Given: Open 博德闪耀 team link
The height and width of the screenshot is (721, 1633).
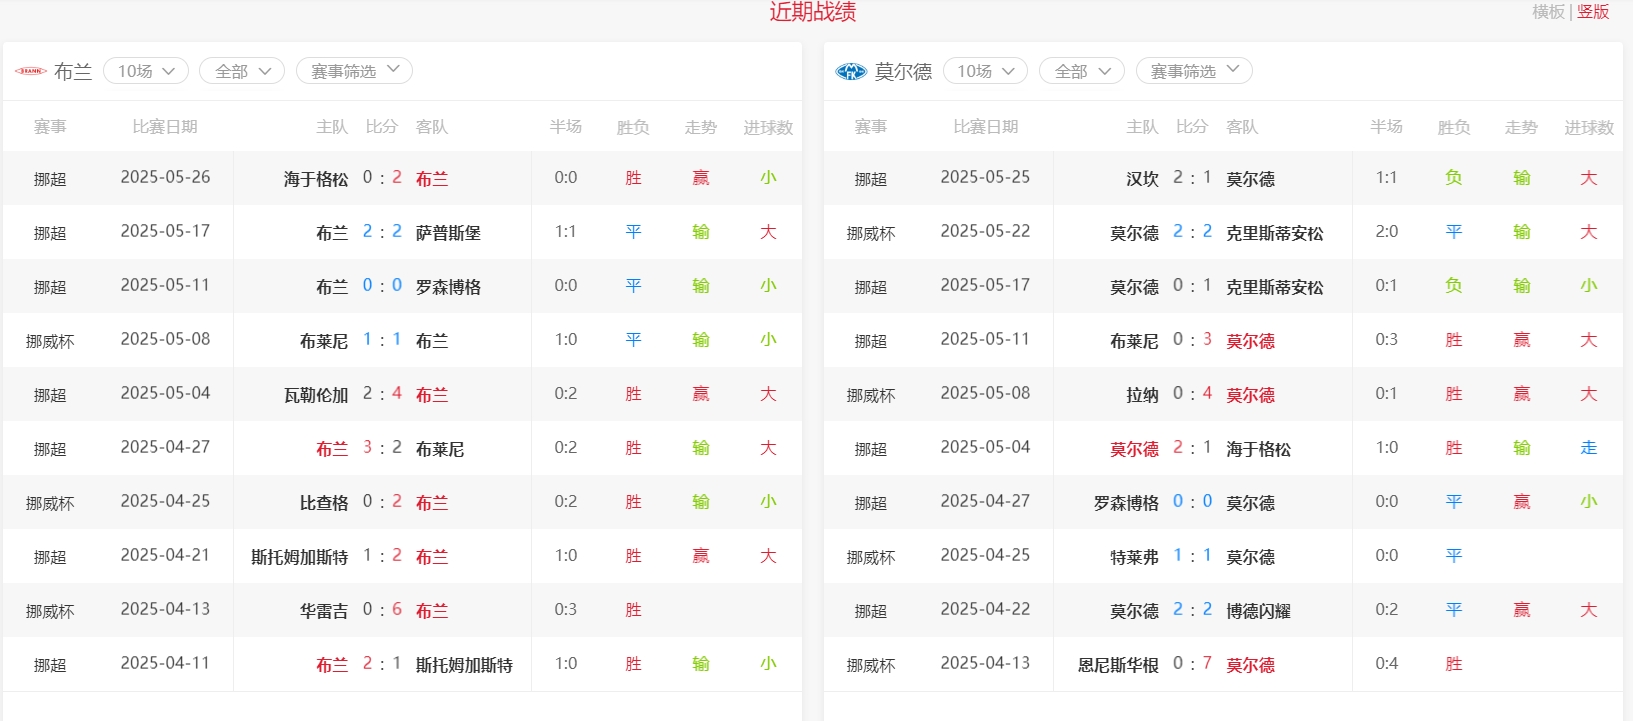Looking at the screenshot, I should [1258, 611].
